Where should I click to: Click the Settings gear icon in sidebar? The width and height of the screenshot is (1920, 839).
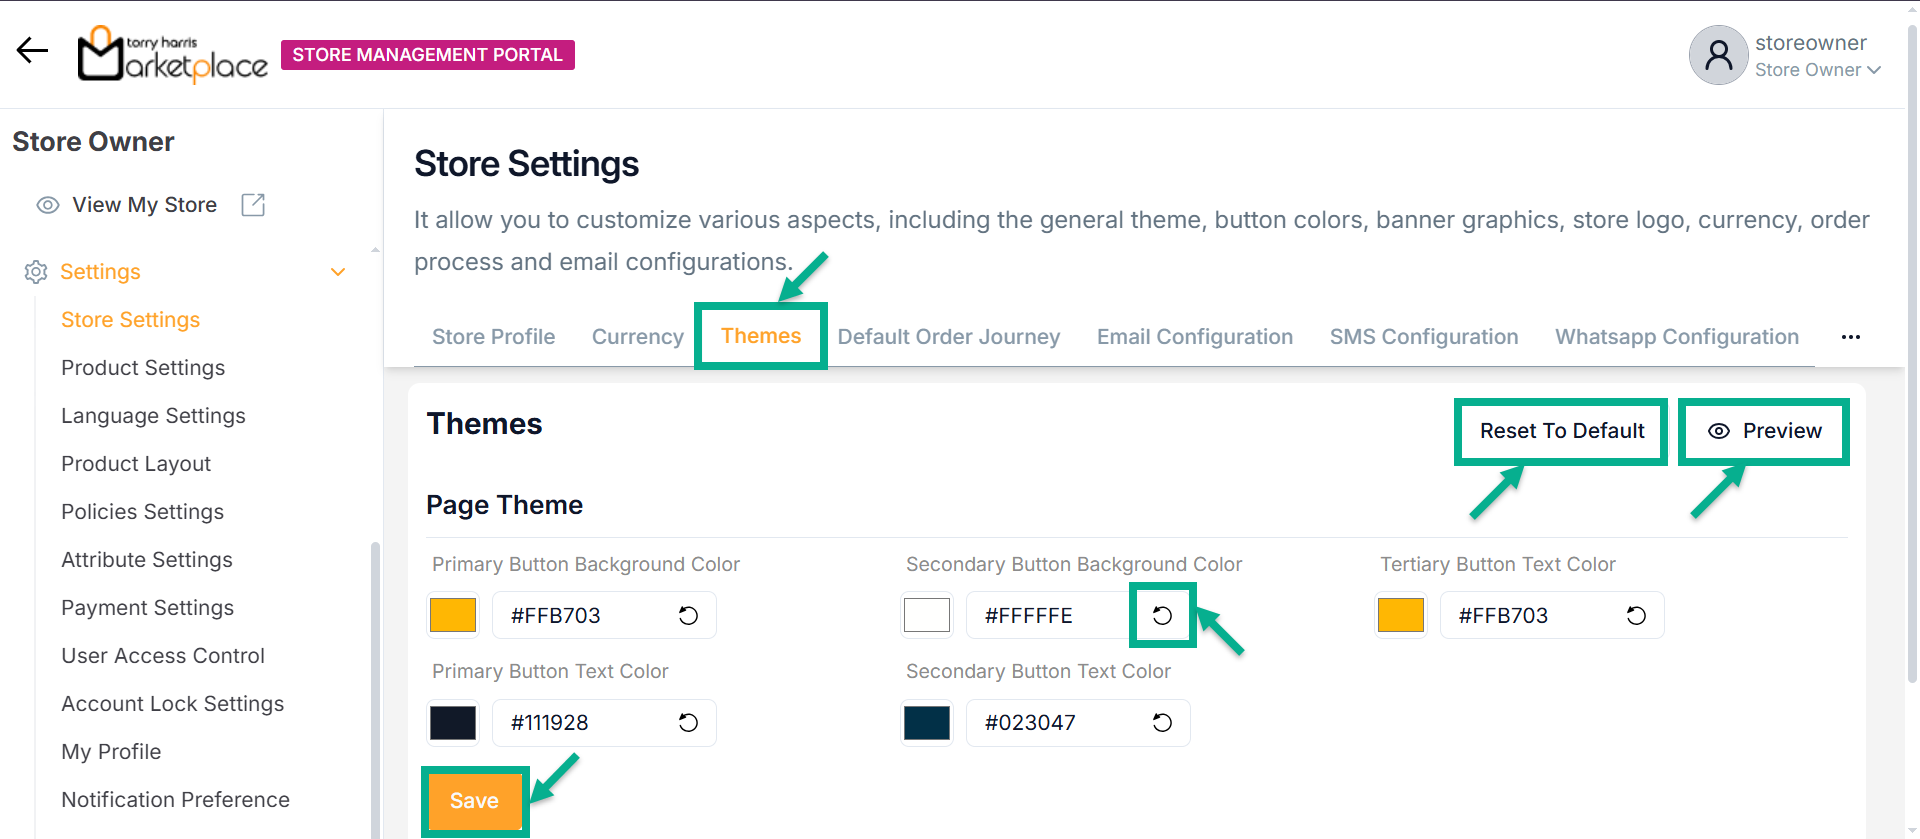click(36, 272)
